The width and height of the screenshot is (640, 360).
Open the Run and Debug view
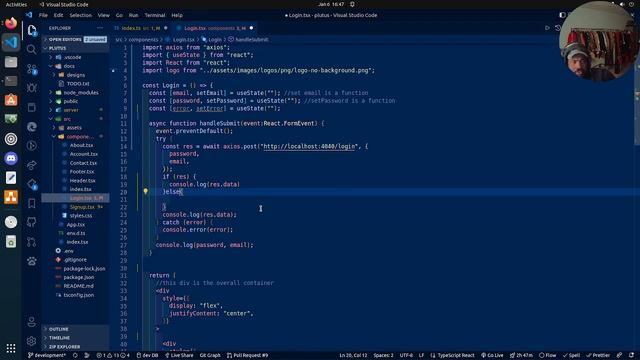pos(31,88)
